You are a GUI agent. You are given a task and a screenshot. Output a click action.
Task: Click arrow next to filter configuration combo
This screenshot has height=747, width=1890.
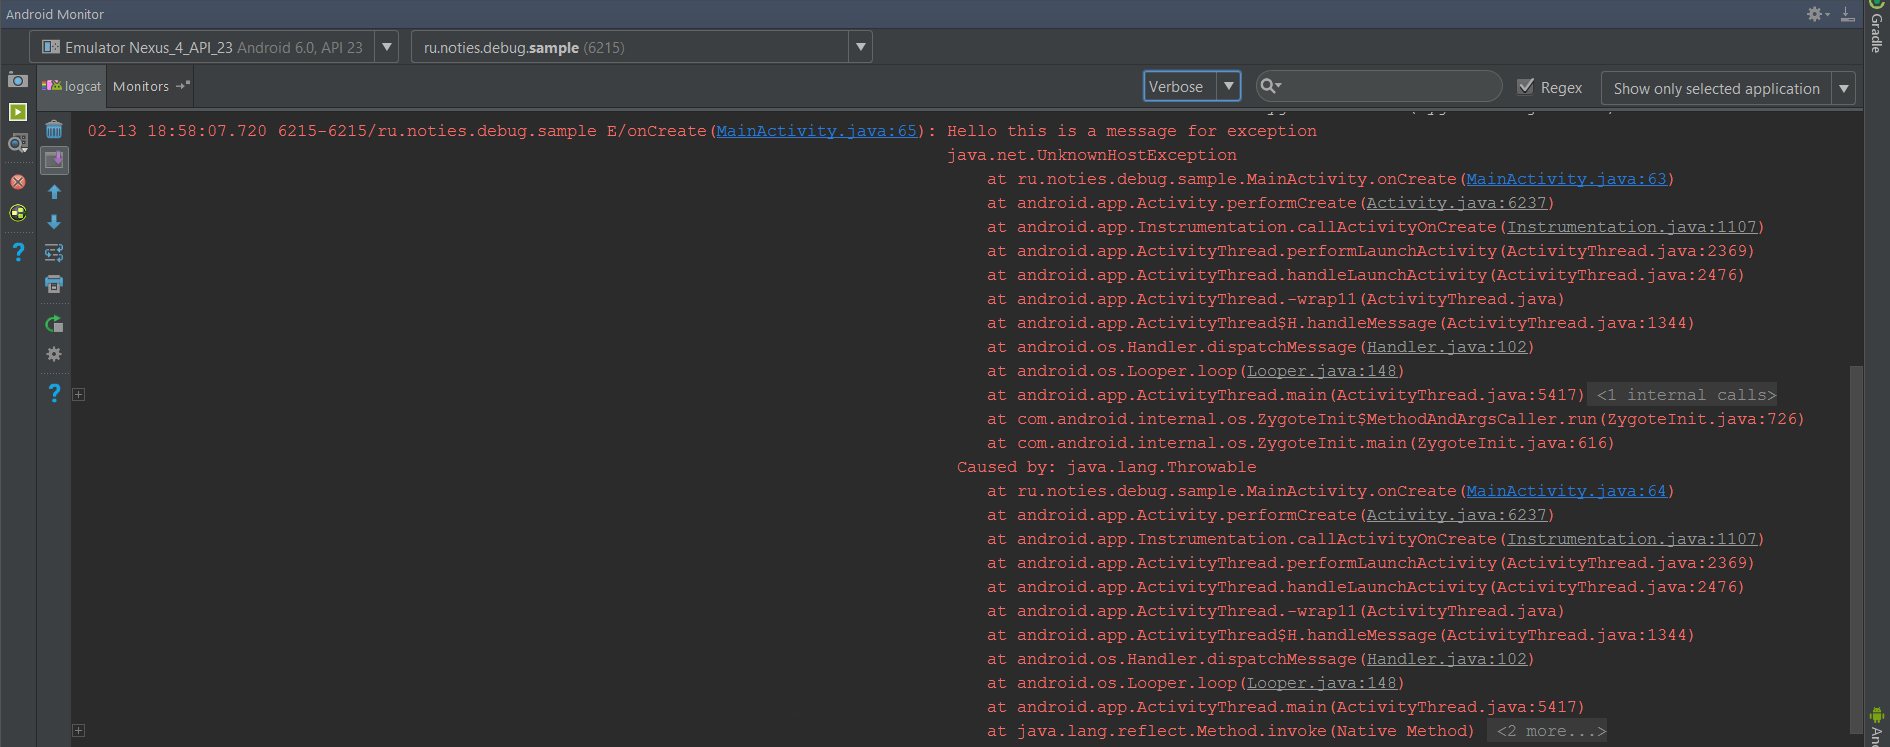[1843, 88]
